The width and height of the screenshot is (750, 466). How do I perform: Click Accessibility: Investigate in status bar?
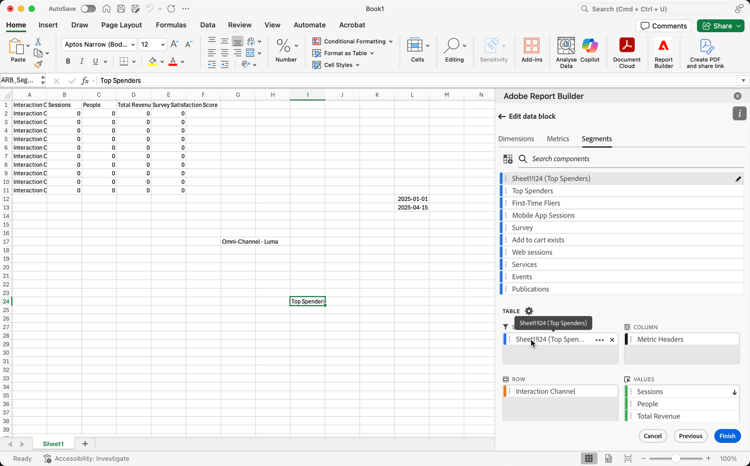(x=86, y=458)
